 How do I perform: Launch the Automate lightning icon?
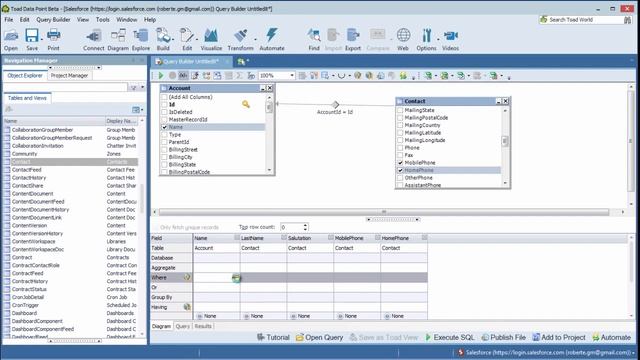272,40
